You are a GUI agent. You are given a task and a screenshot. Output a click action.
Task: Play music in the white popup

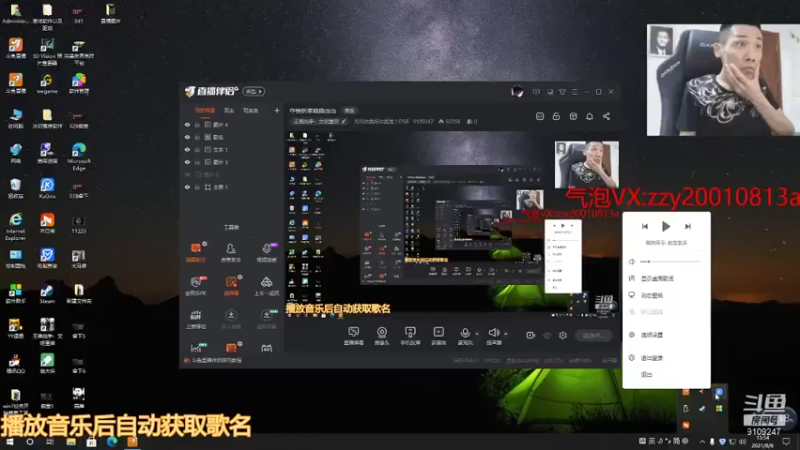click(x=666, y=226)
